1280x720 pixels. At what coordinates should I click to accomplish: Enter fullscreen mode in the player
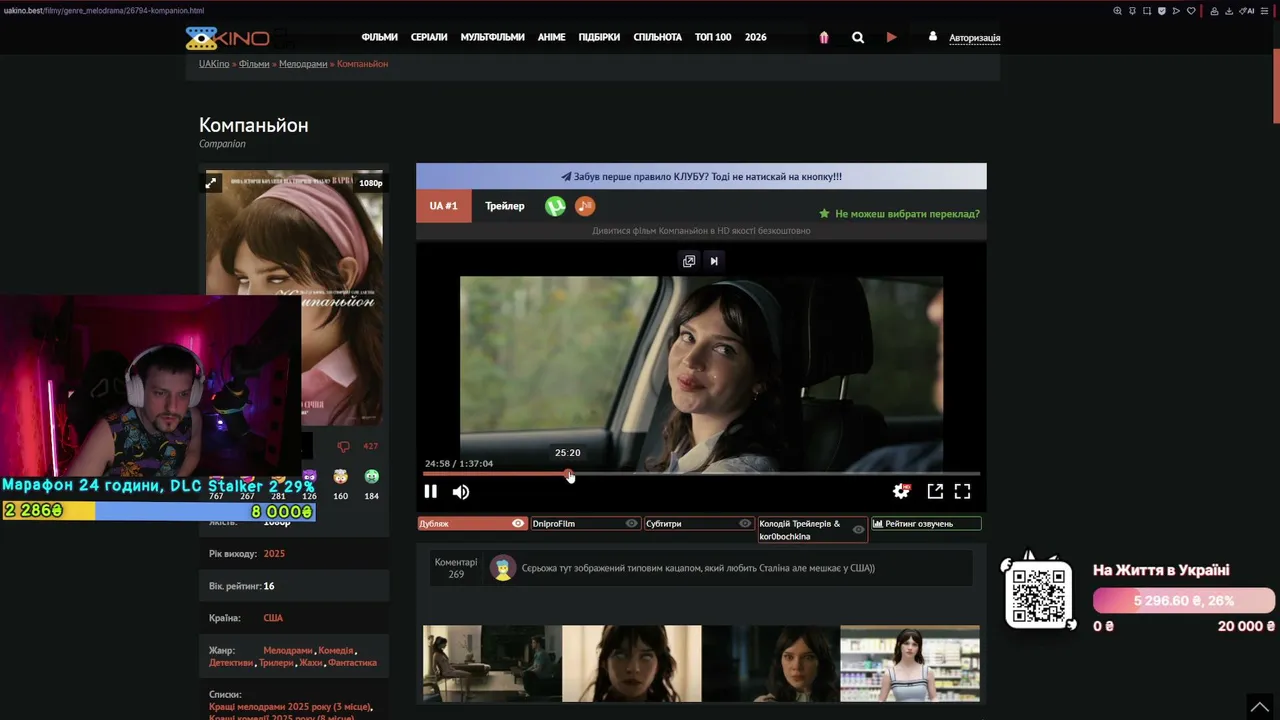click(962, 491)
